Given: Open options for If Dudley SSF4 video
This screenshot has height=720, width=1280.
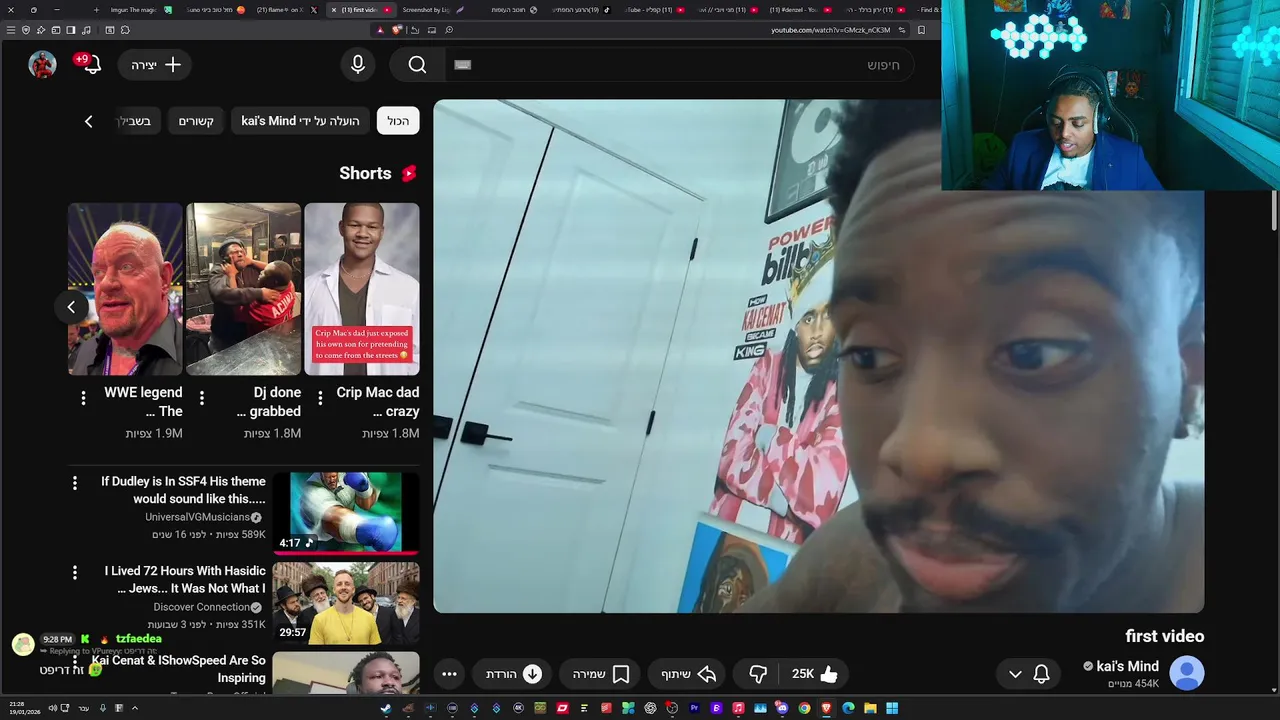Looking at the screenshot, I should coord(74,483).
